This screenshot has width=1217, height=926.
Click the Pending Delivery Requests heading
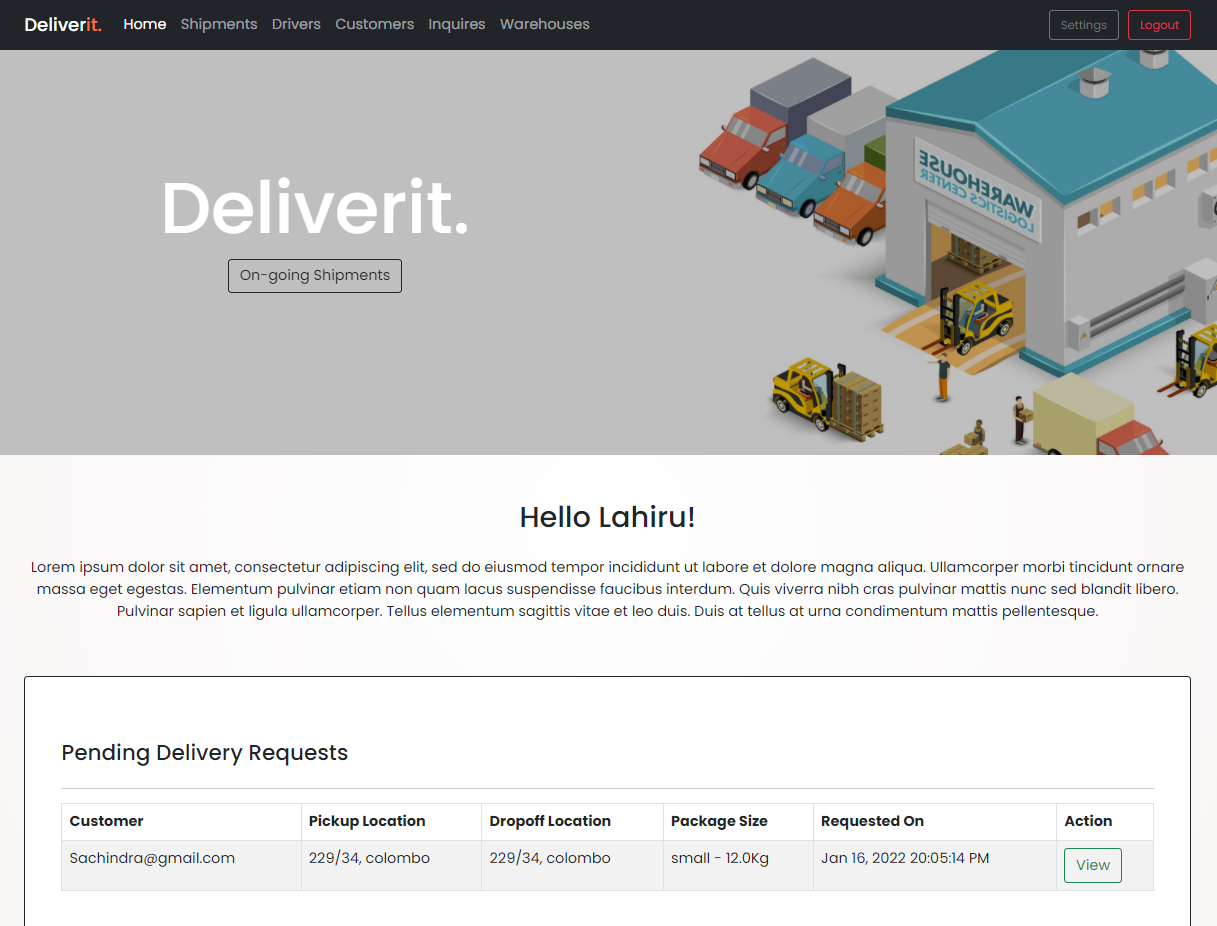coord(205,753)
